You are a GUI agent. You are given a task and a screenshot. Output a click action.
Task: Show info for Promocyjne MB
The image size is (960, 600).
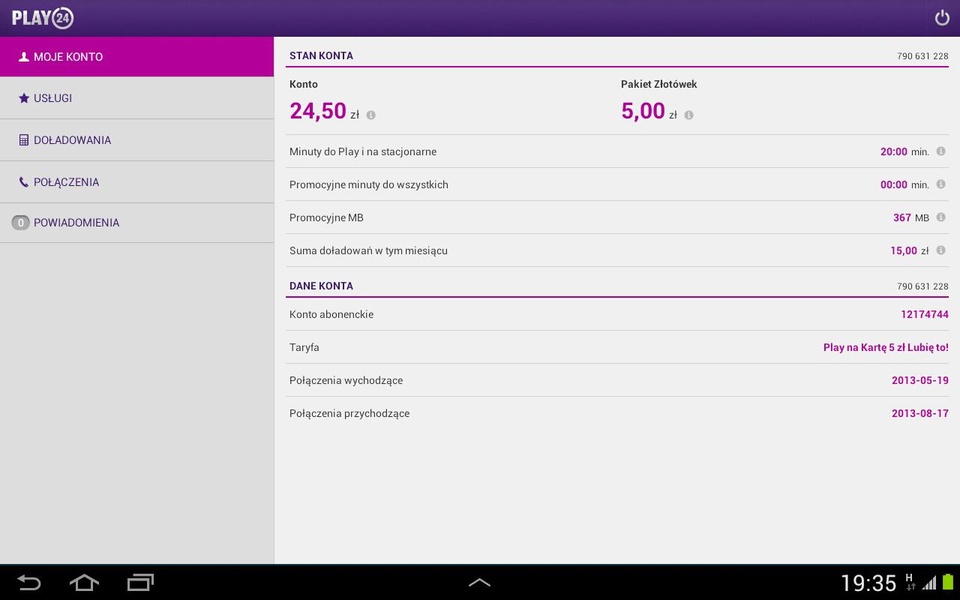click(941, 217)
